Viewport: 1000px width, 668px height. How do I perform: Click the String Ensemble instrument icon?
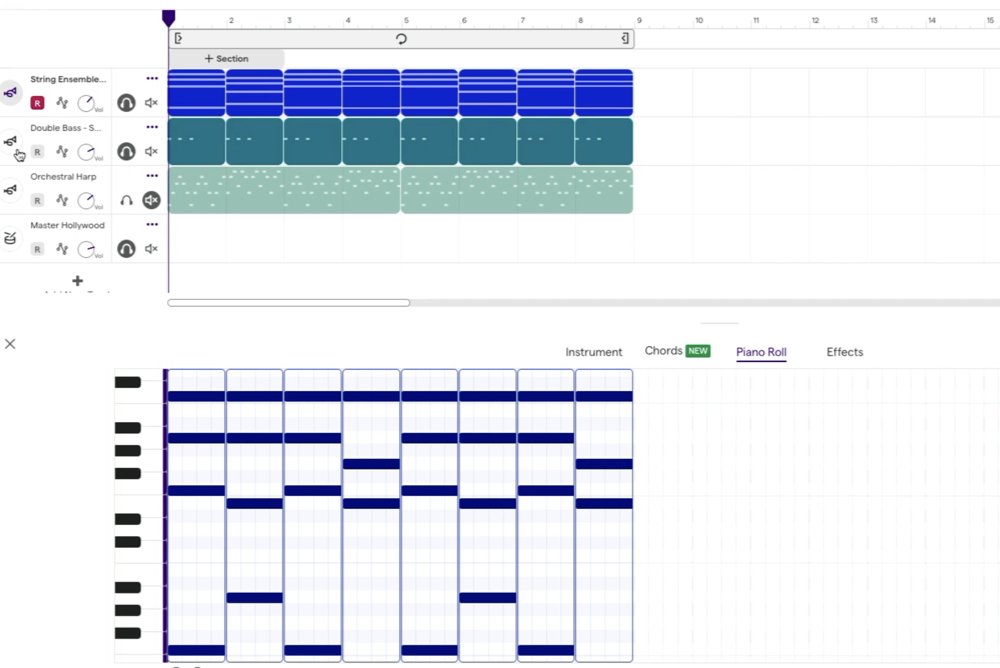(x=10, y=93)
